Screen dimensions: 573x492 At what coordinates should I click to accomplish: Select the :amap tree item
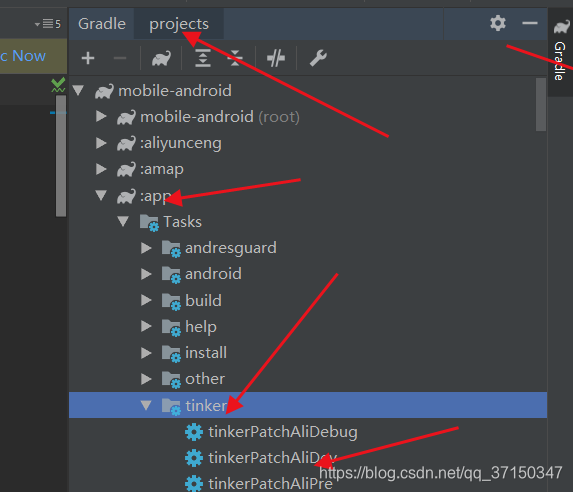pos(308,169)
